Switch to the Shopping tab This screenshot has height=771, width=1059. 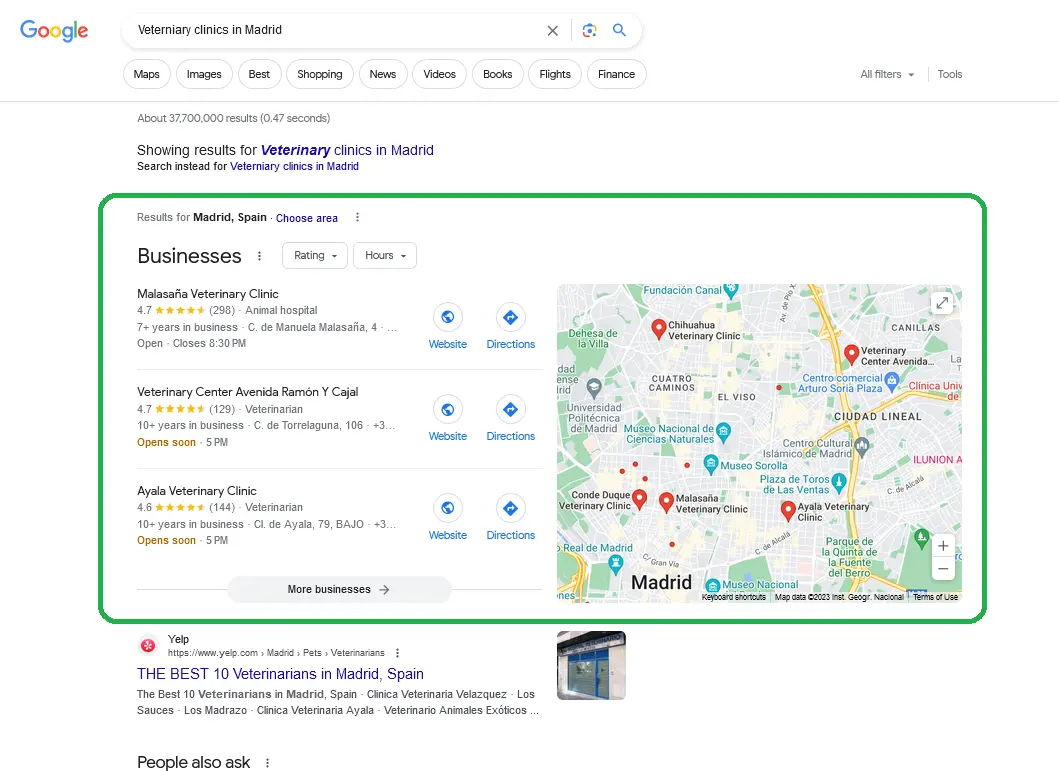pos(319,74)
